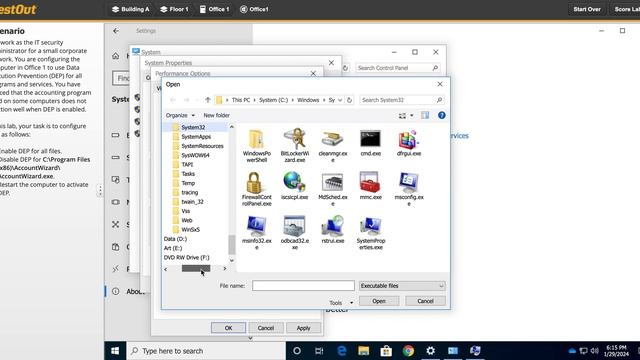
Task: Select tracing folder in tree
Action: pyautogui.click(x=189, y=193)
